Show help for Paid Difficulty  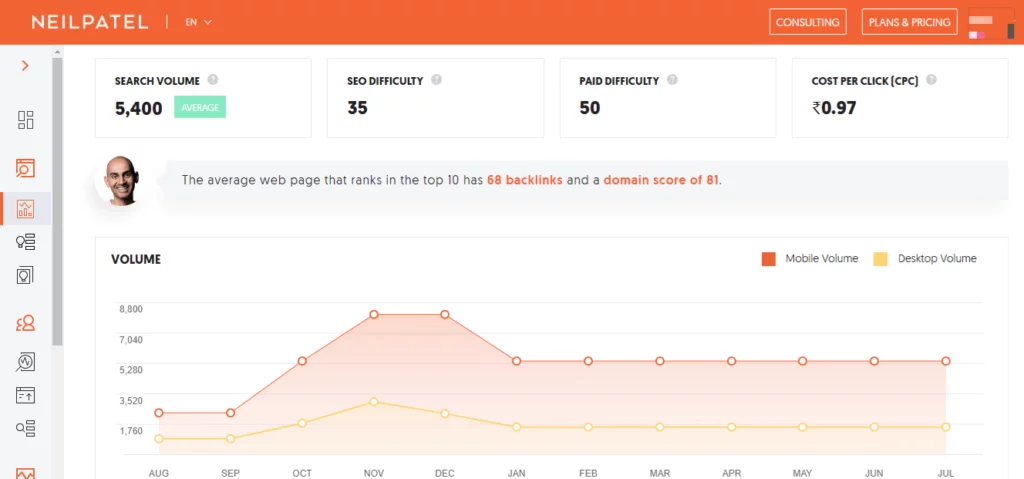point(672,80)
